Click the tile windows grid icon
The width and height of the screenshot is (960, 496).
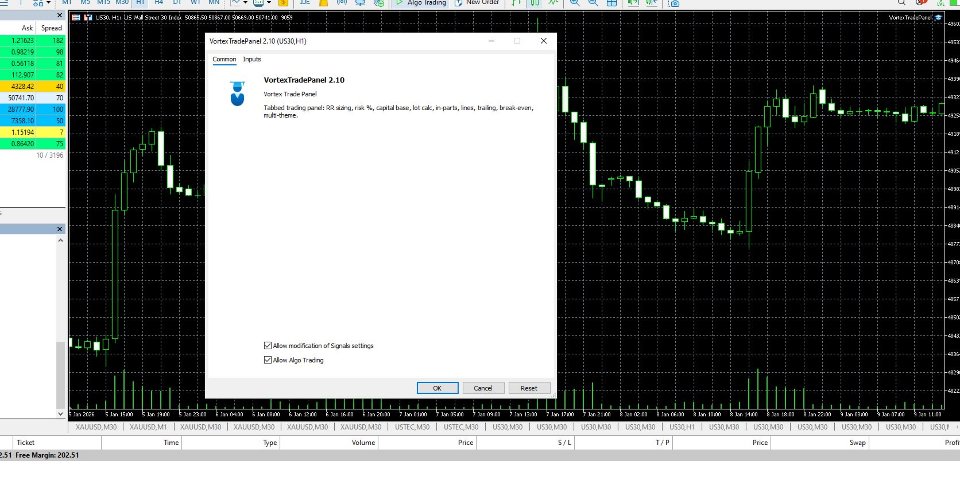[x=612, y=2]
